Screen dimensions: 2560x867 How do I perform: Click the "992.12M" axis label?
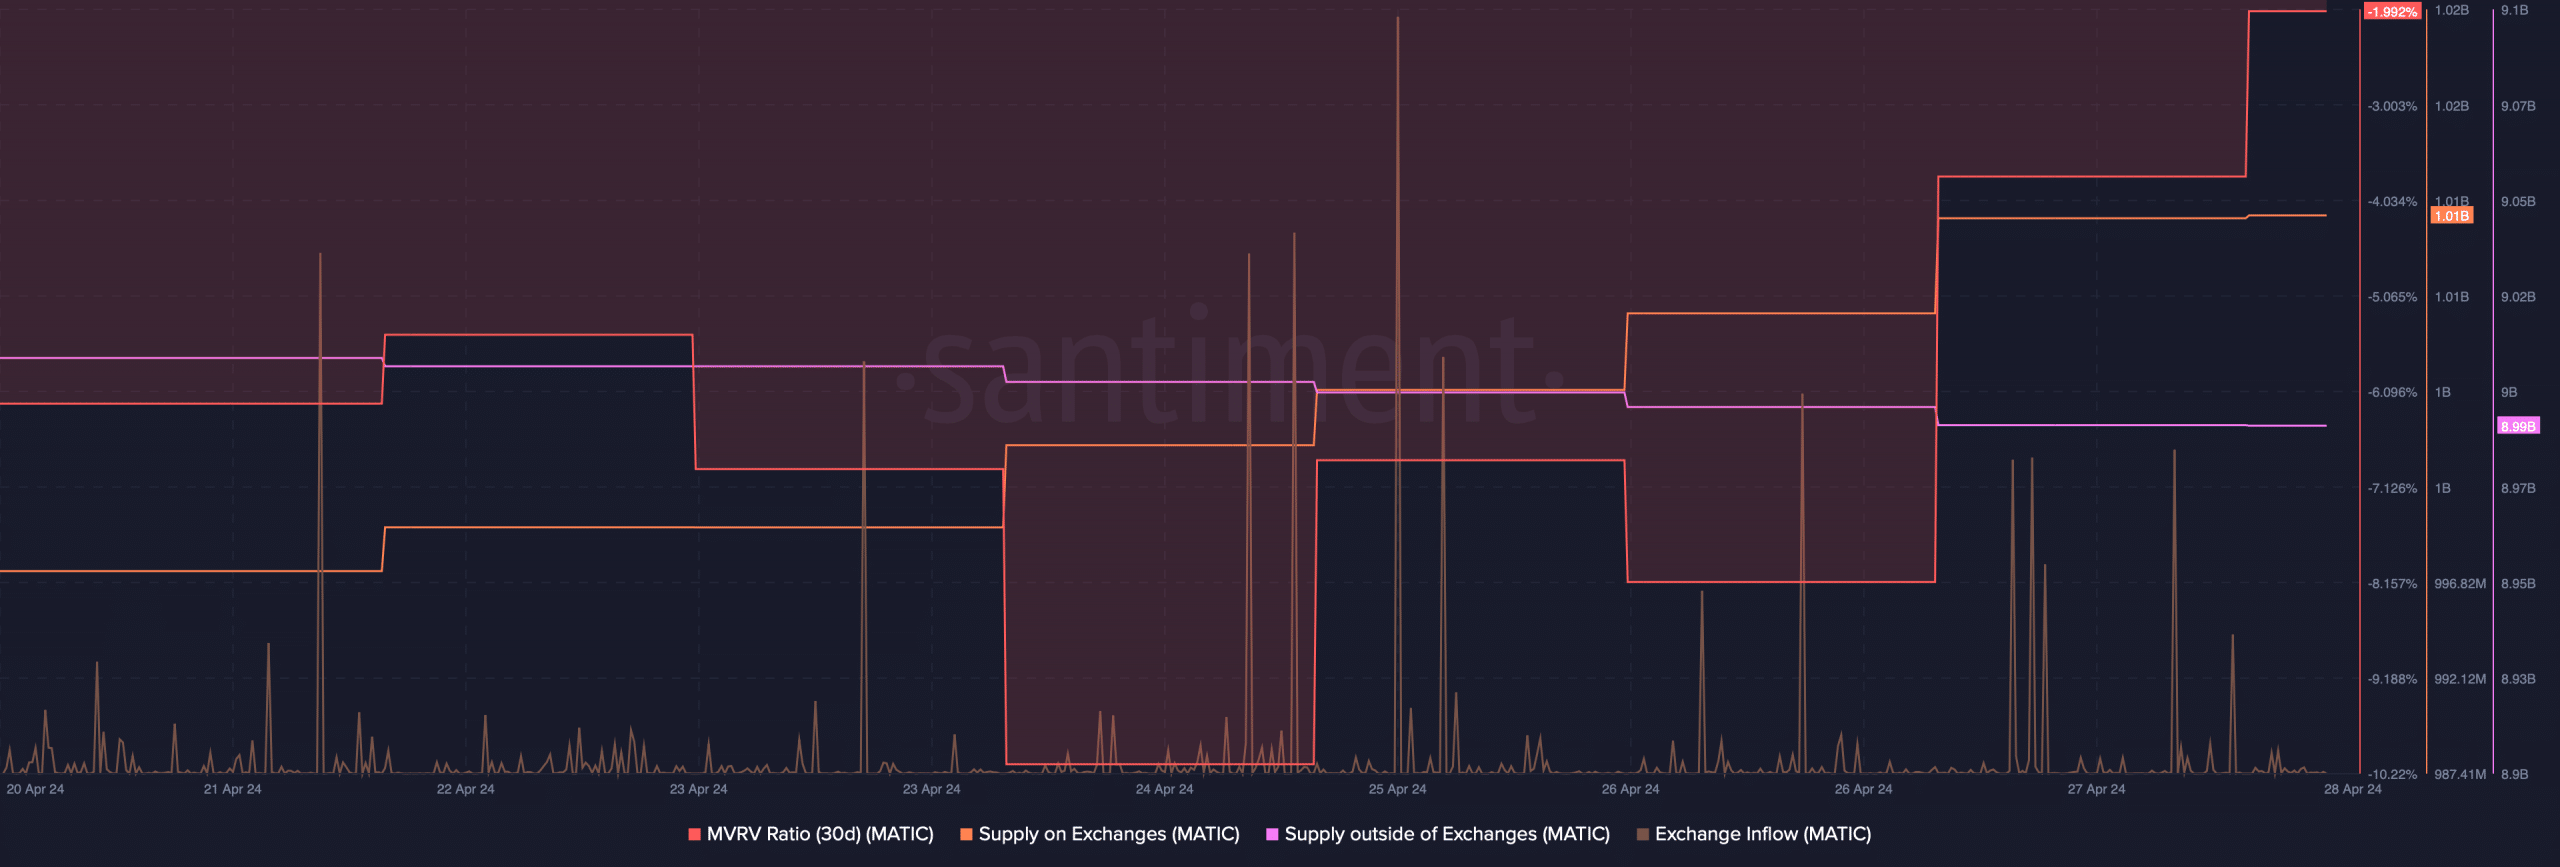click(2460, 679)
